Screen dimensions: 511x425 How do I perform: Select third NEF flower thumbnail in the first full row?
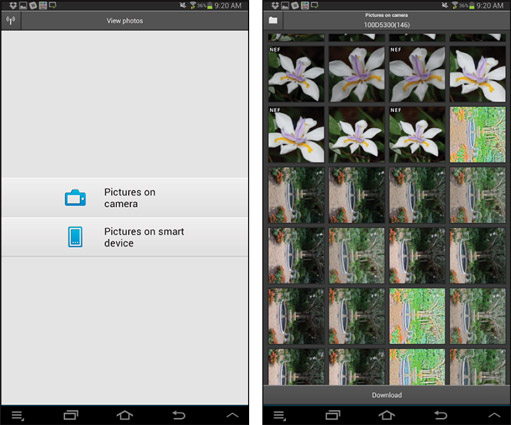pos(417,74)
